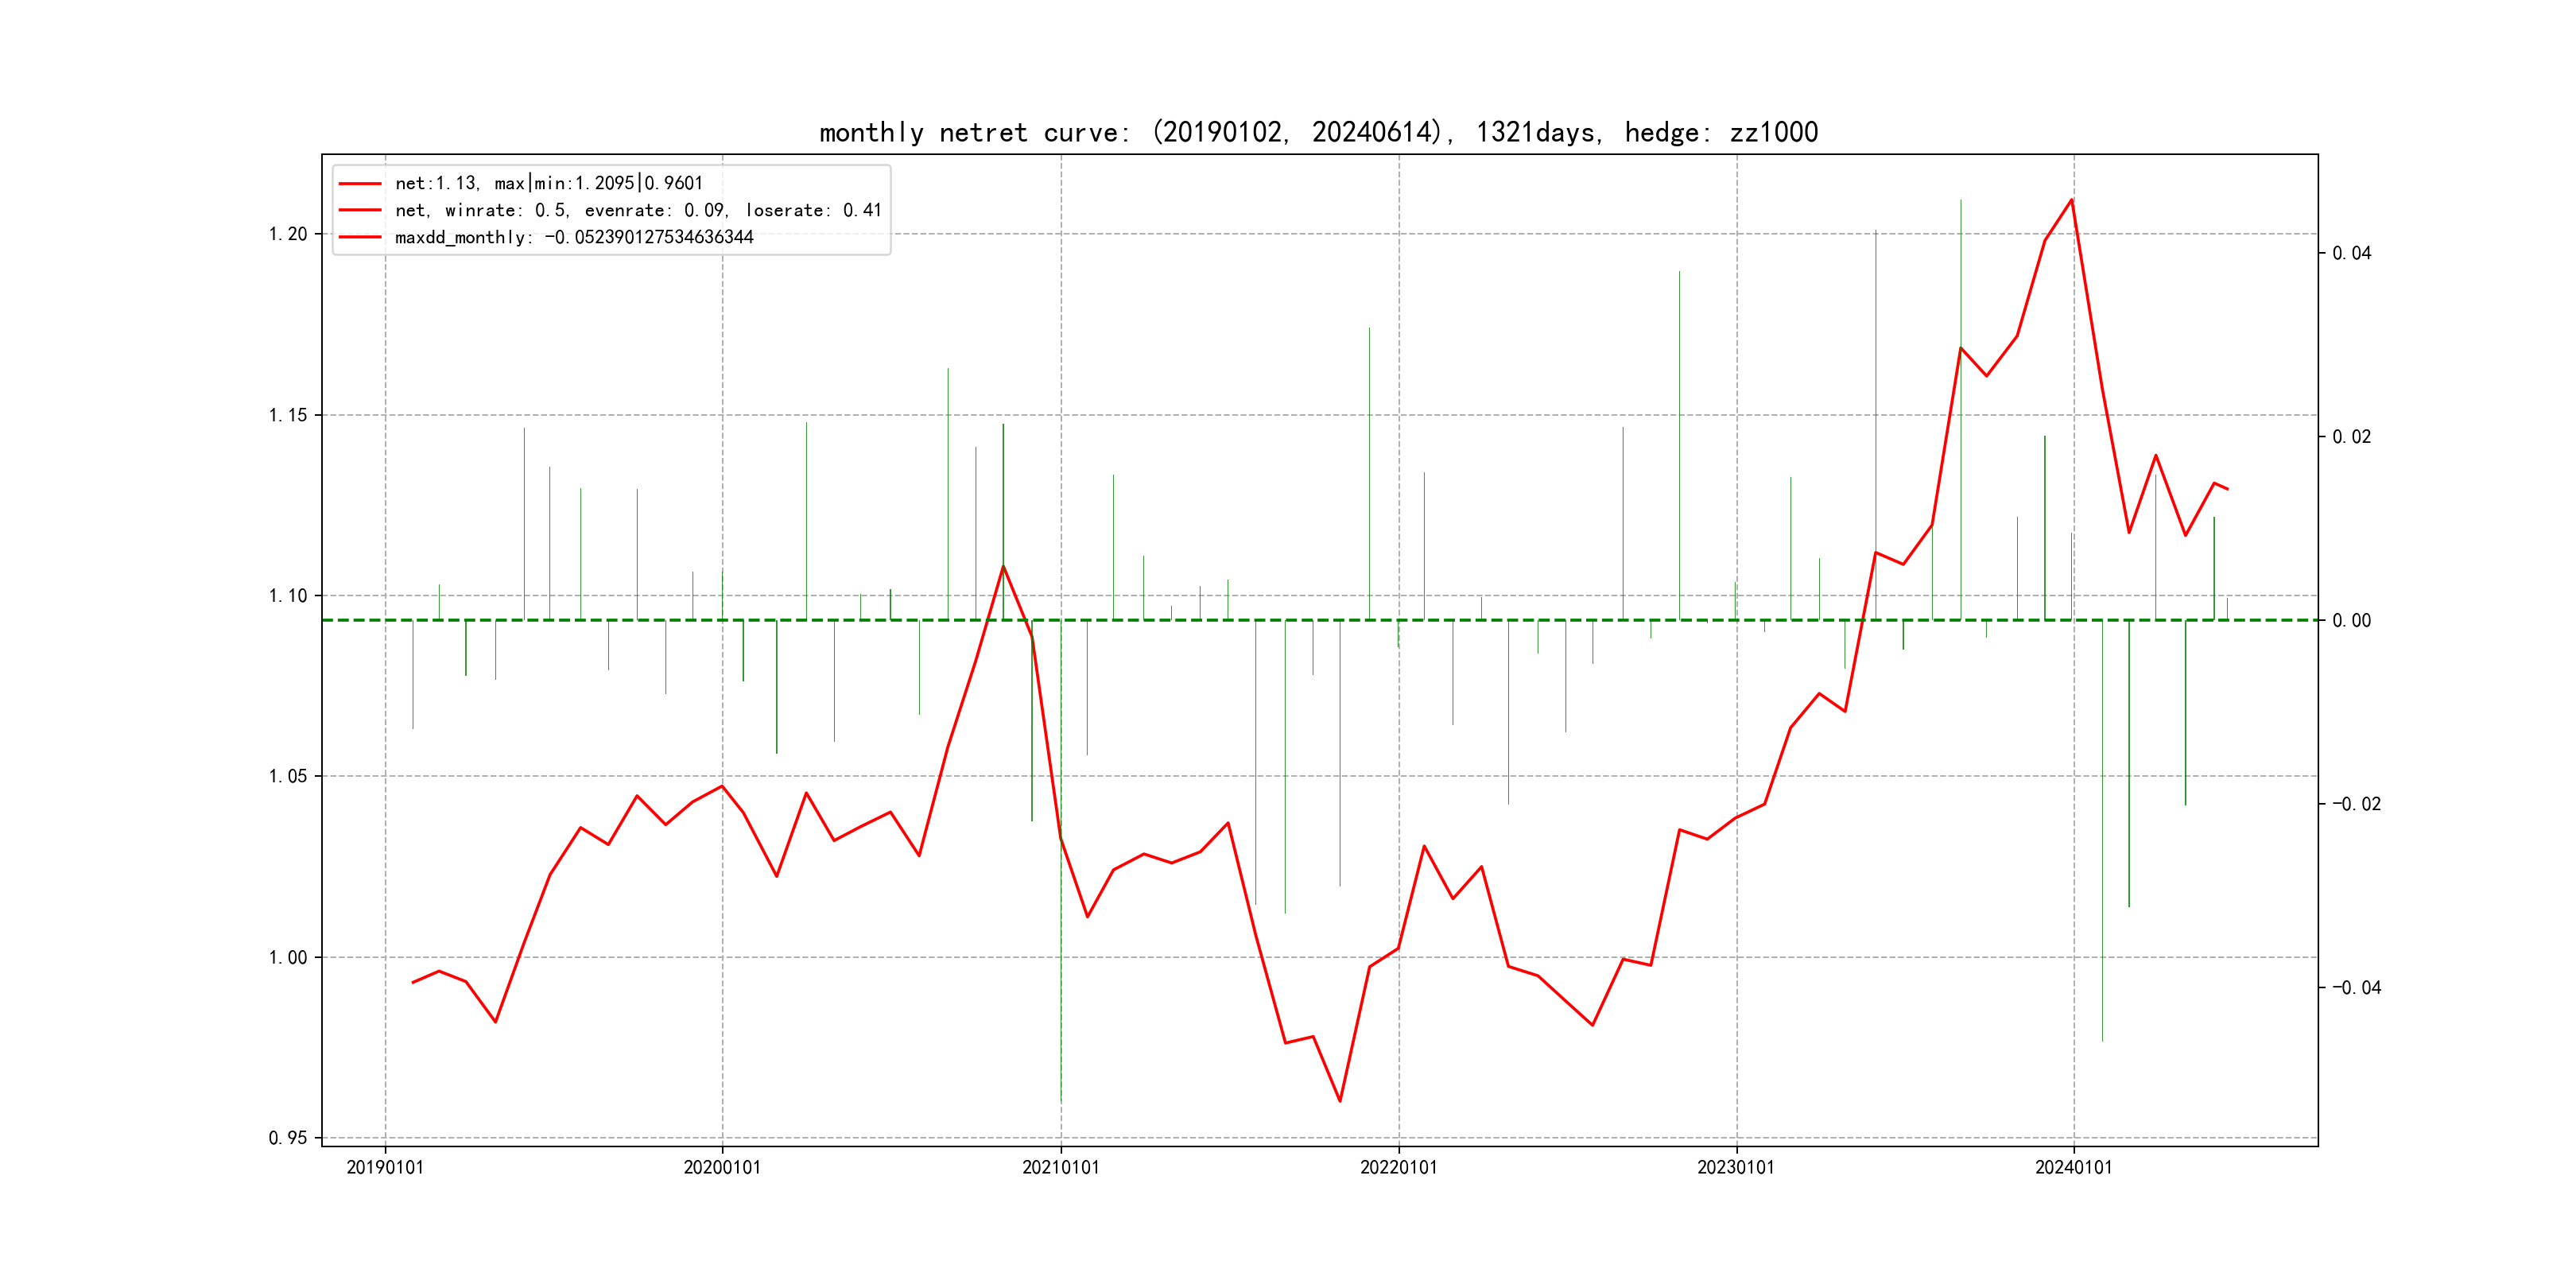The height and width of the screenshot is (1288, 2576).
Task: Click the 20200101 x-axis tick label
Action: (722, 1167)
